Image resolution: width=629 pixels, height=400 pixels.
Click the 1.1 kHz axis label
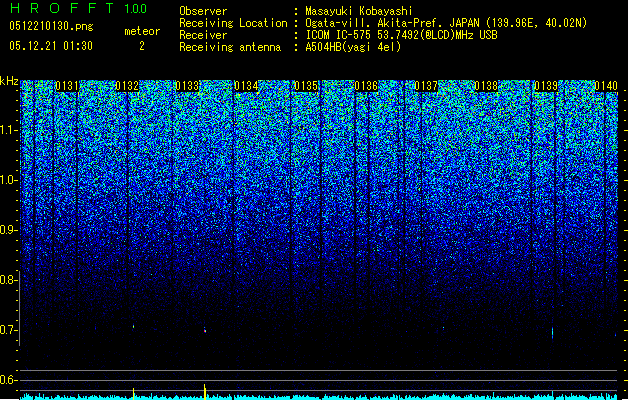9,130
